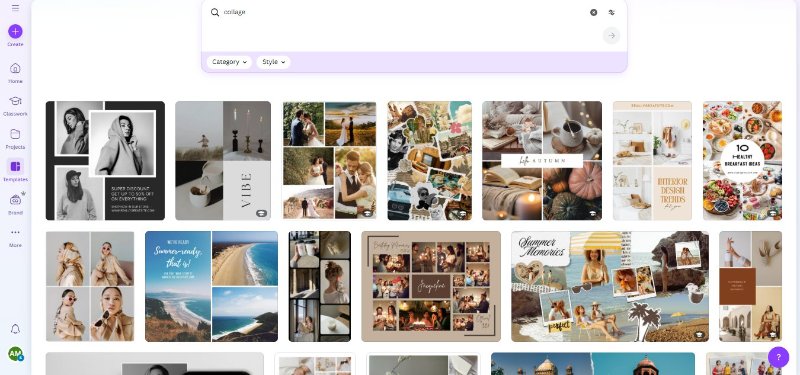Open the Birthday Memories party collage
800x375 pixels.
pos(431,286)
